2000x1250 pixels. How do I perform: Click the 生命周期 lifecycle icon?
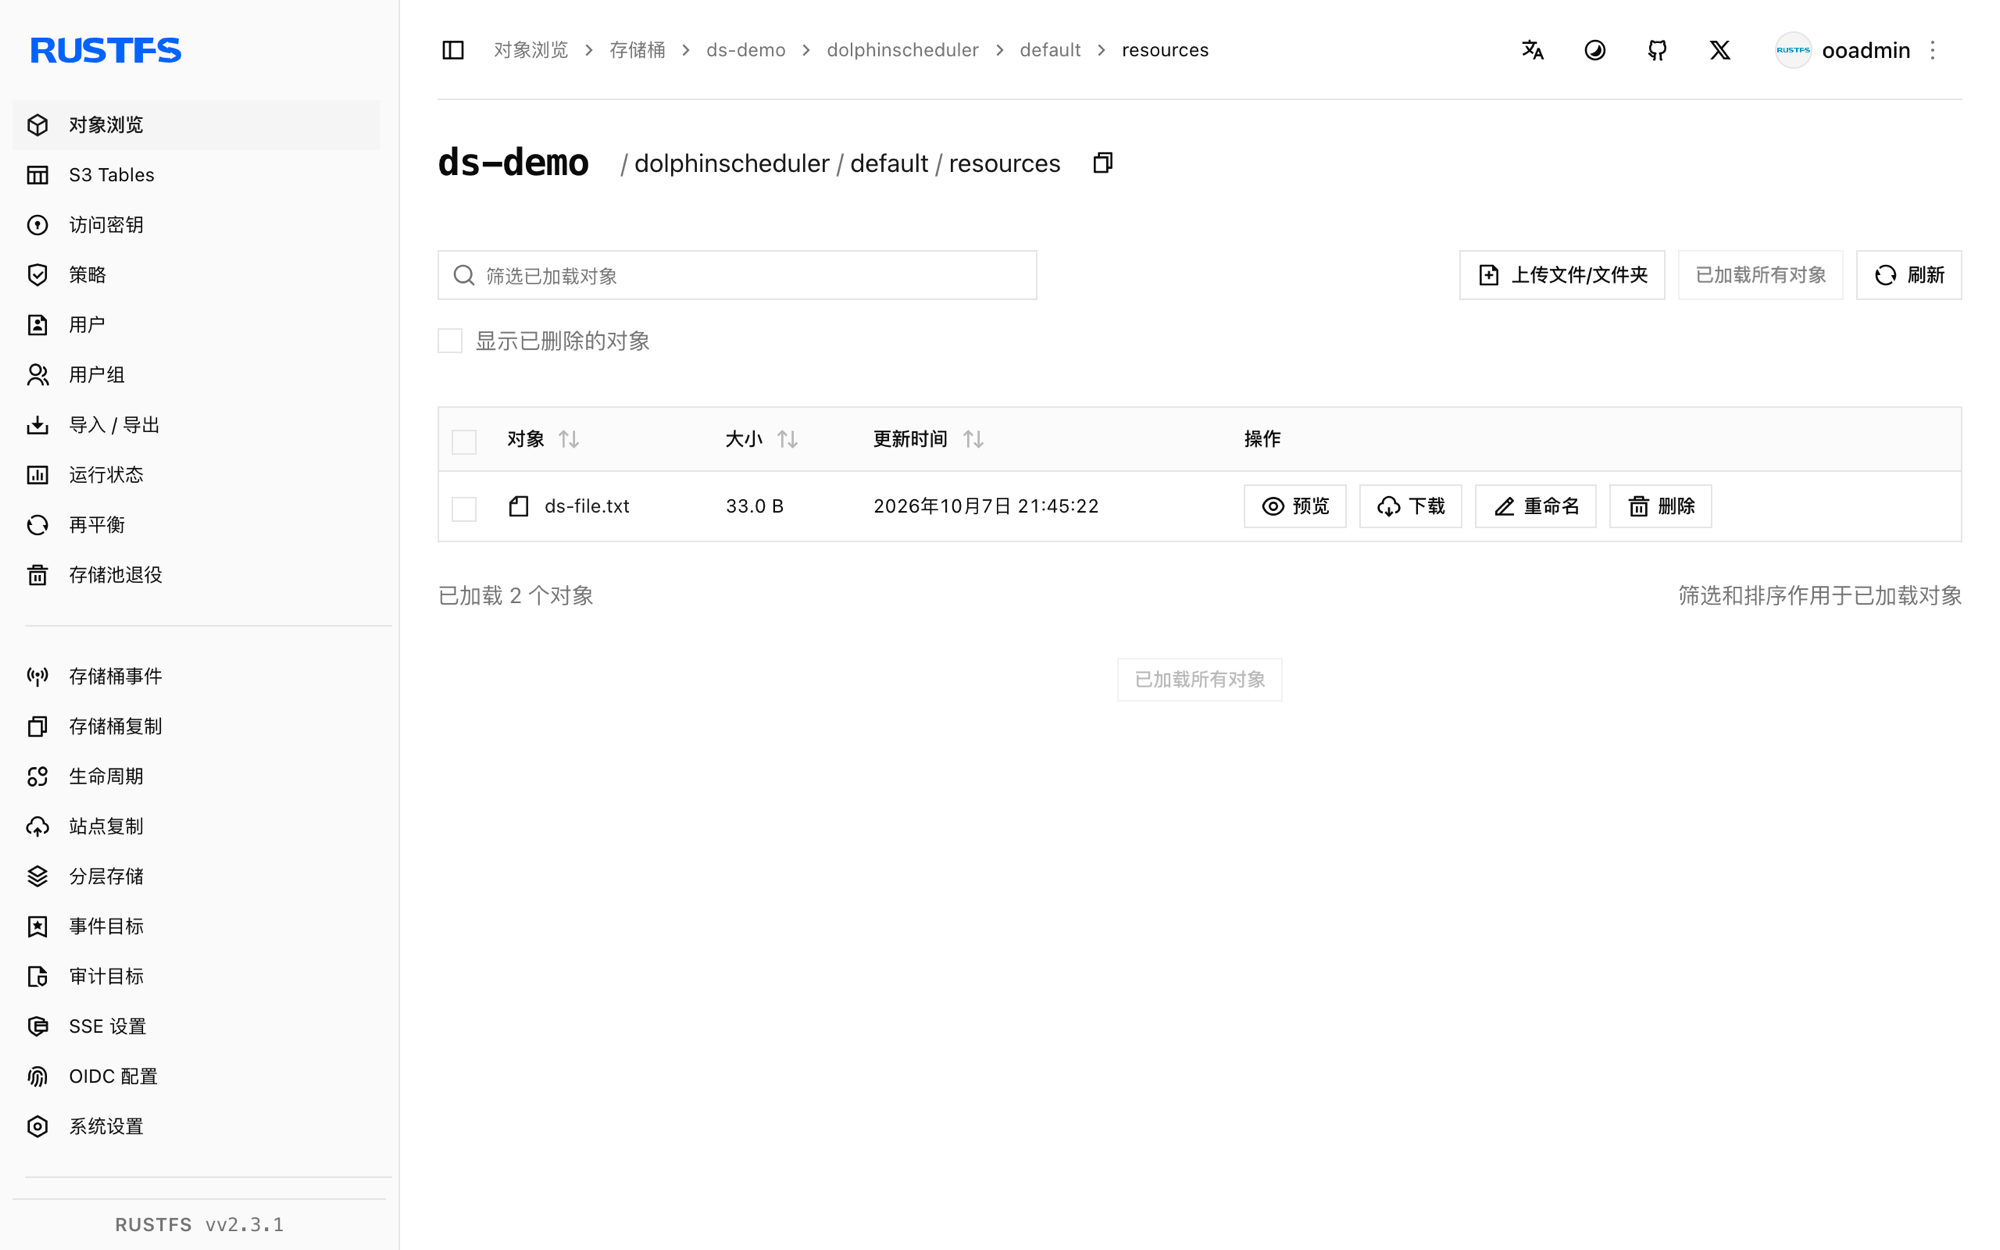point(38,777)
